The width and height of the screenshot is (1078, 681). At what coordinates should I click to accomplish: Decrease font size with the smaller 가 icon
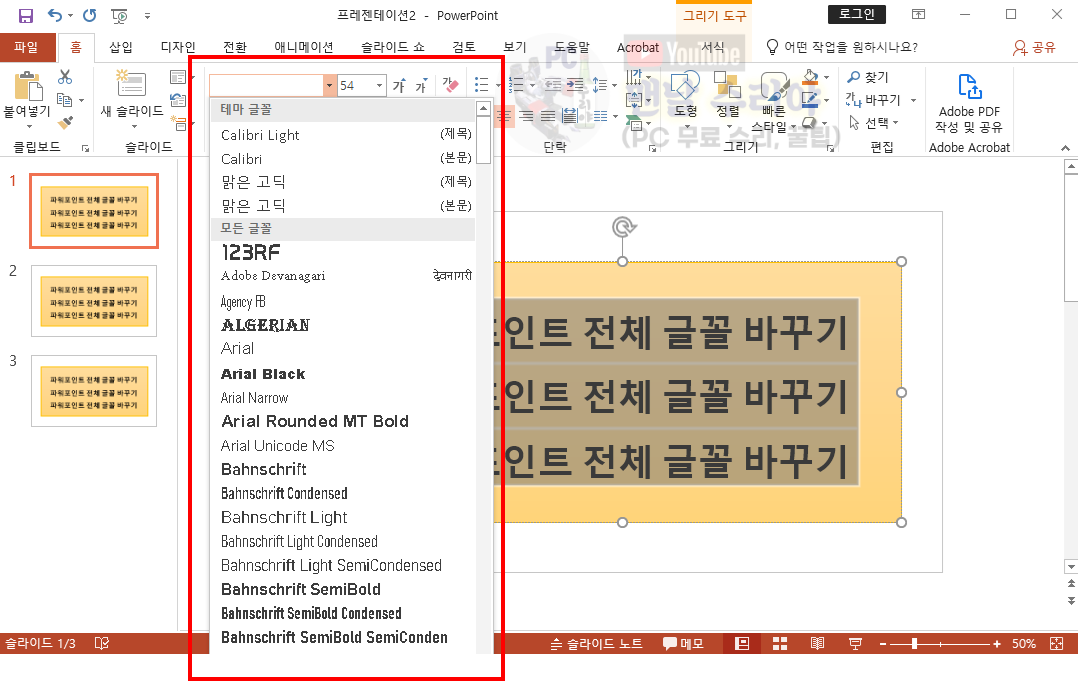[x=421, y=85]
